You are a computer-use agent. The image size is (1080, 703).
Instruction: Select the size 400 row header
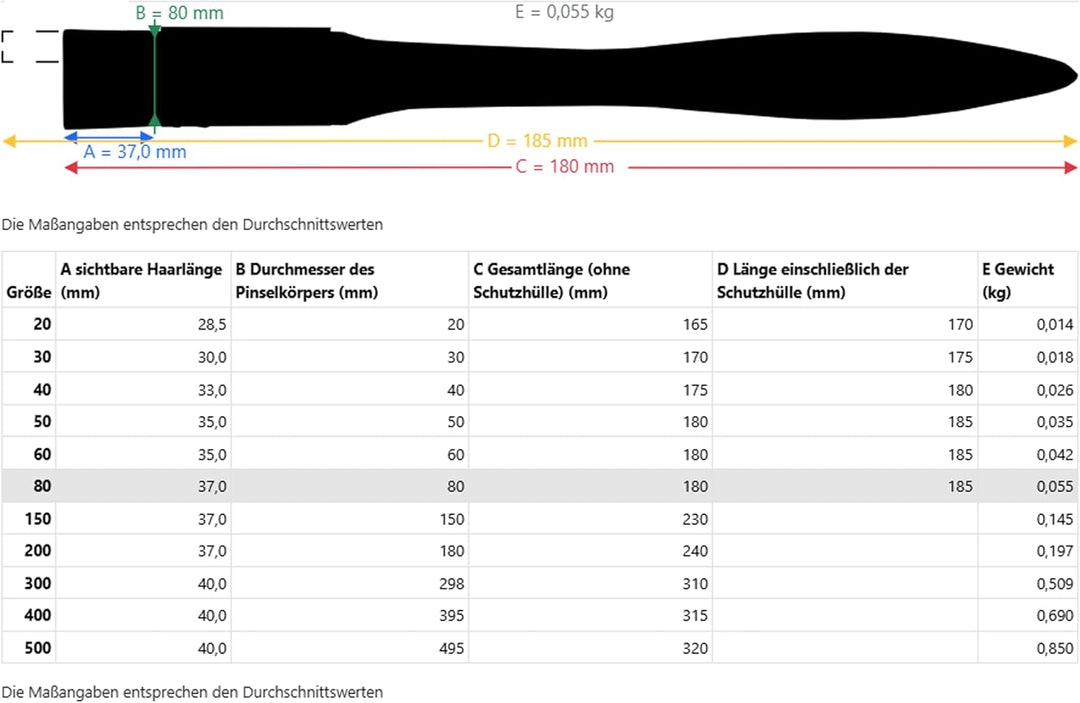tap(29, 616)
